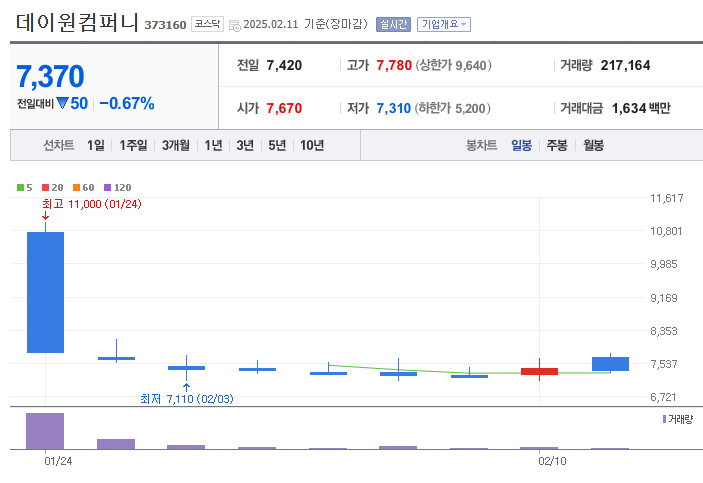The height and width of the screenshot is (483, 703).
Task: Click the 6,721 price axis label
Action: tap(663, 397)
